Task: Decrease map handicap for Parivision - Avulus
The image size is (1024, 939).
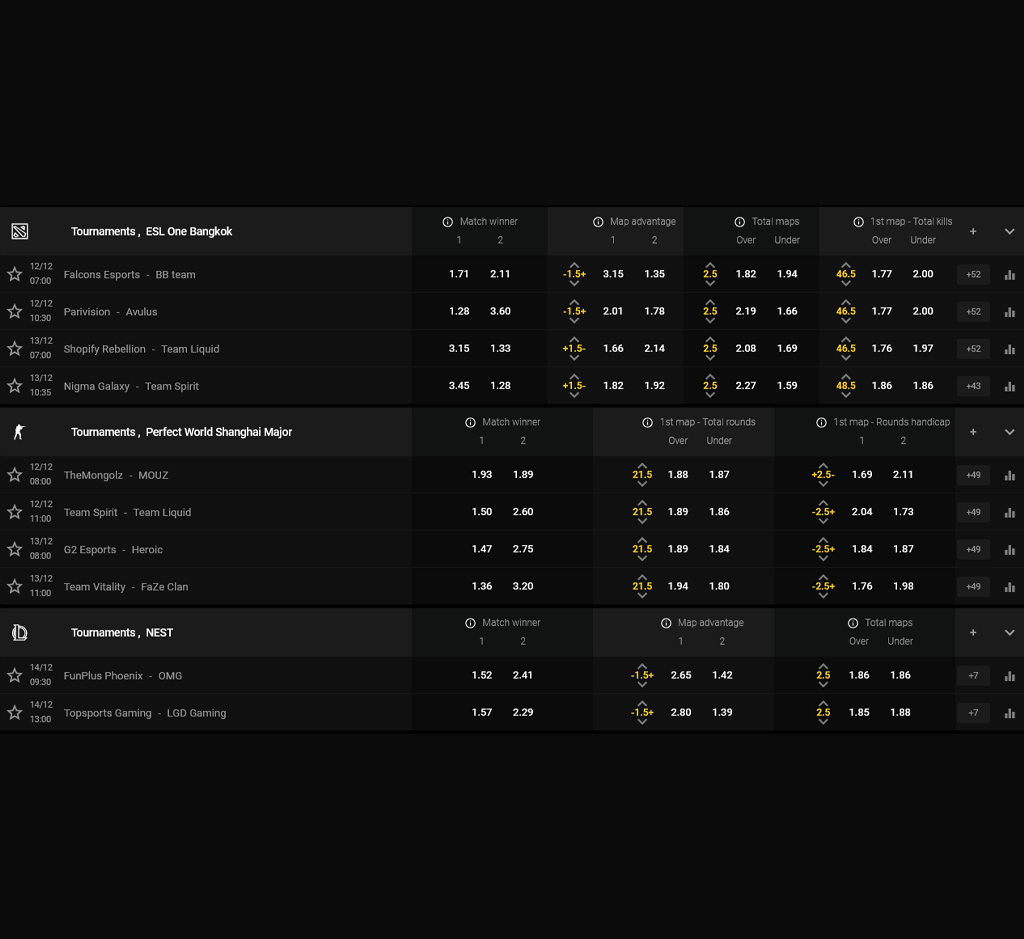Action: pyautogui.click(x=574, y=321)
